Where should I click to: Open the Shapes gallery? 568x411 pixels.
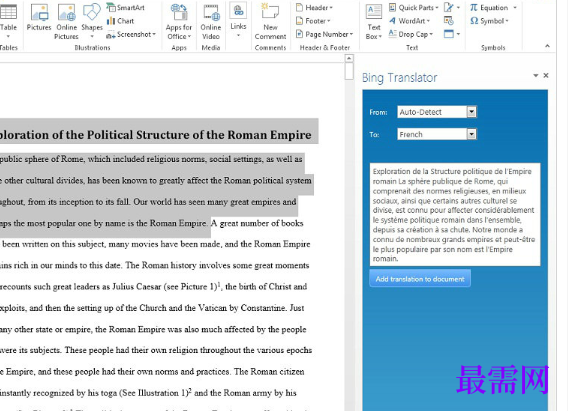pyautogui.click(x=92, y=21)
